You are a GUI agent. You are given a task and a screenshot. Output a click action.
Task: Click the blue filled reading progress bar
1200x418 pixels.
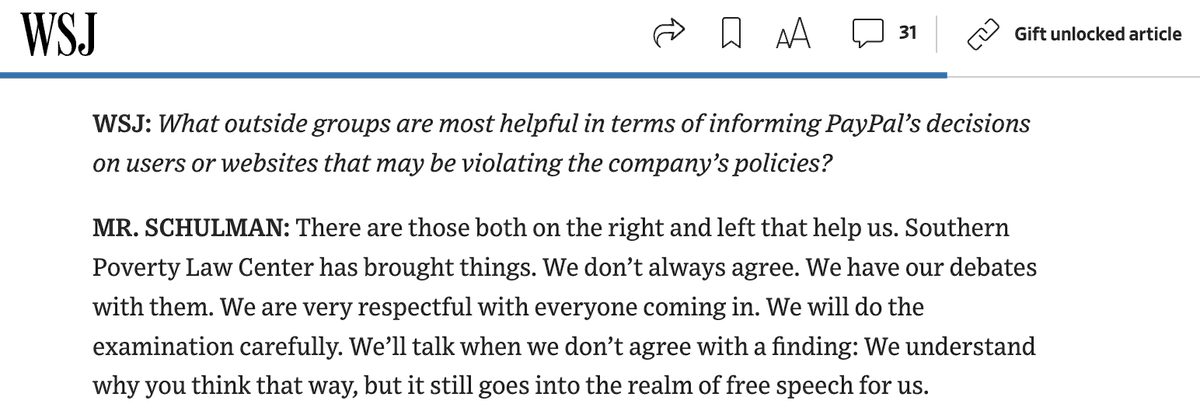tap(473, 75)
